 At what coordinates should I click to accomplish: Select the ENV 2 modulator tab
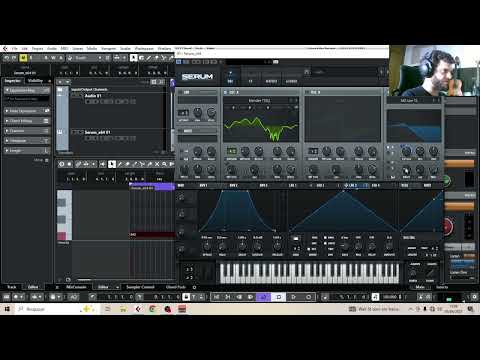click(233, 185)
